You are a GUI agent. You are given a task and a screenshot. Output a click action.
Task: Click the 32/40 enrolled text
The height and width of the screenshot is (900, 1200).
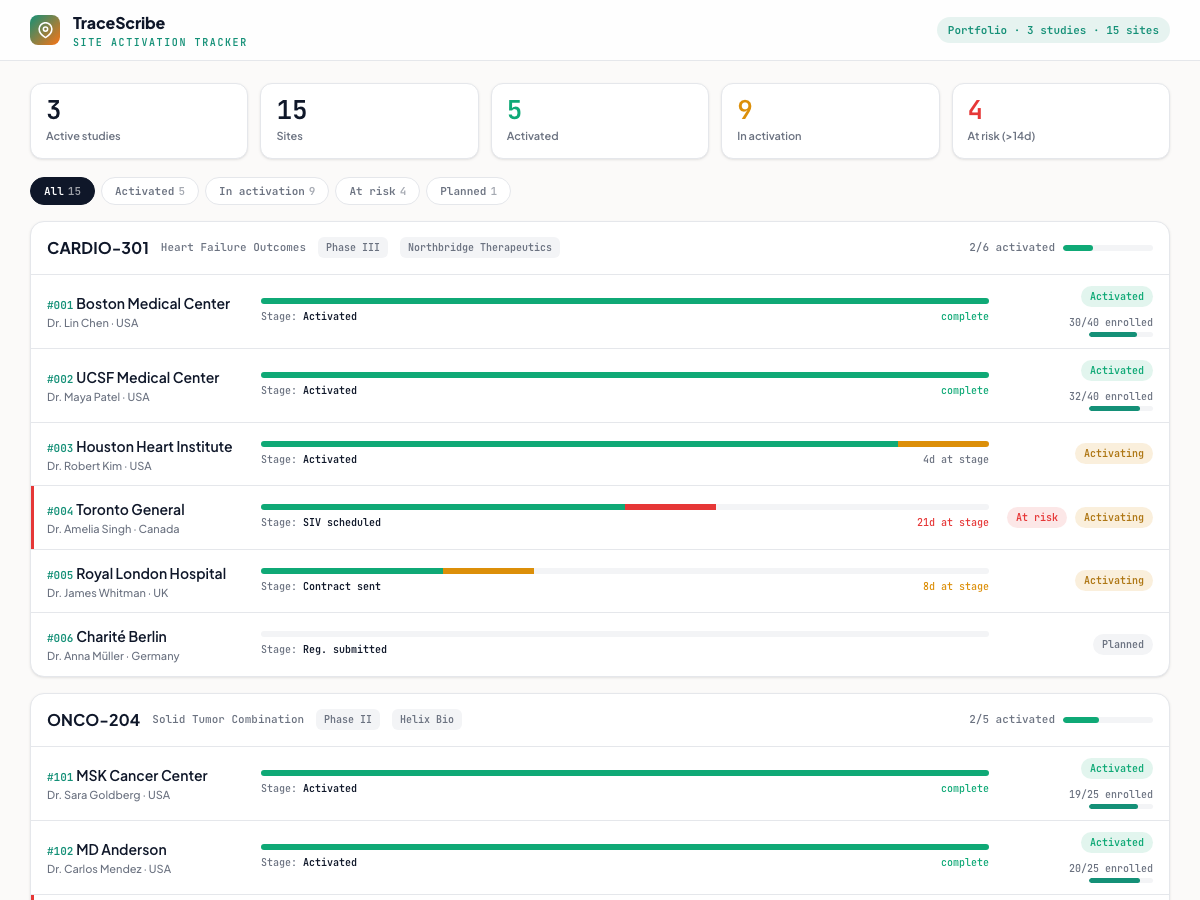pos(1111,397)
